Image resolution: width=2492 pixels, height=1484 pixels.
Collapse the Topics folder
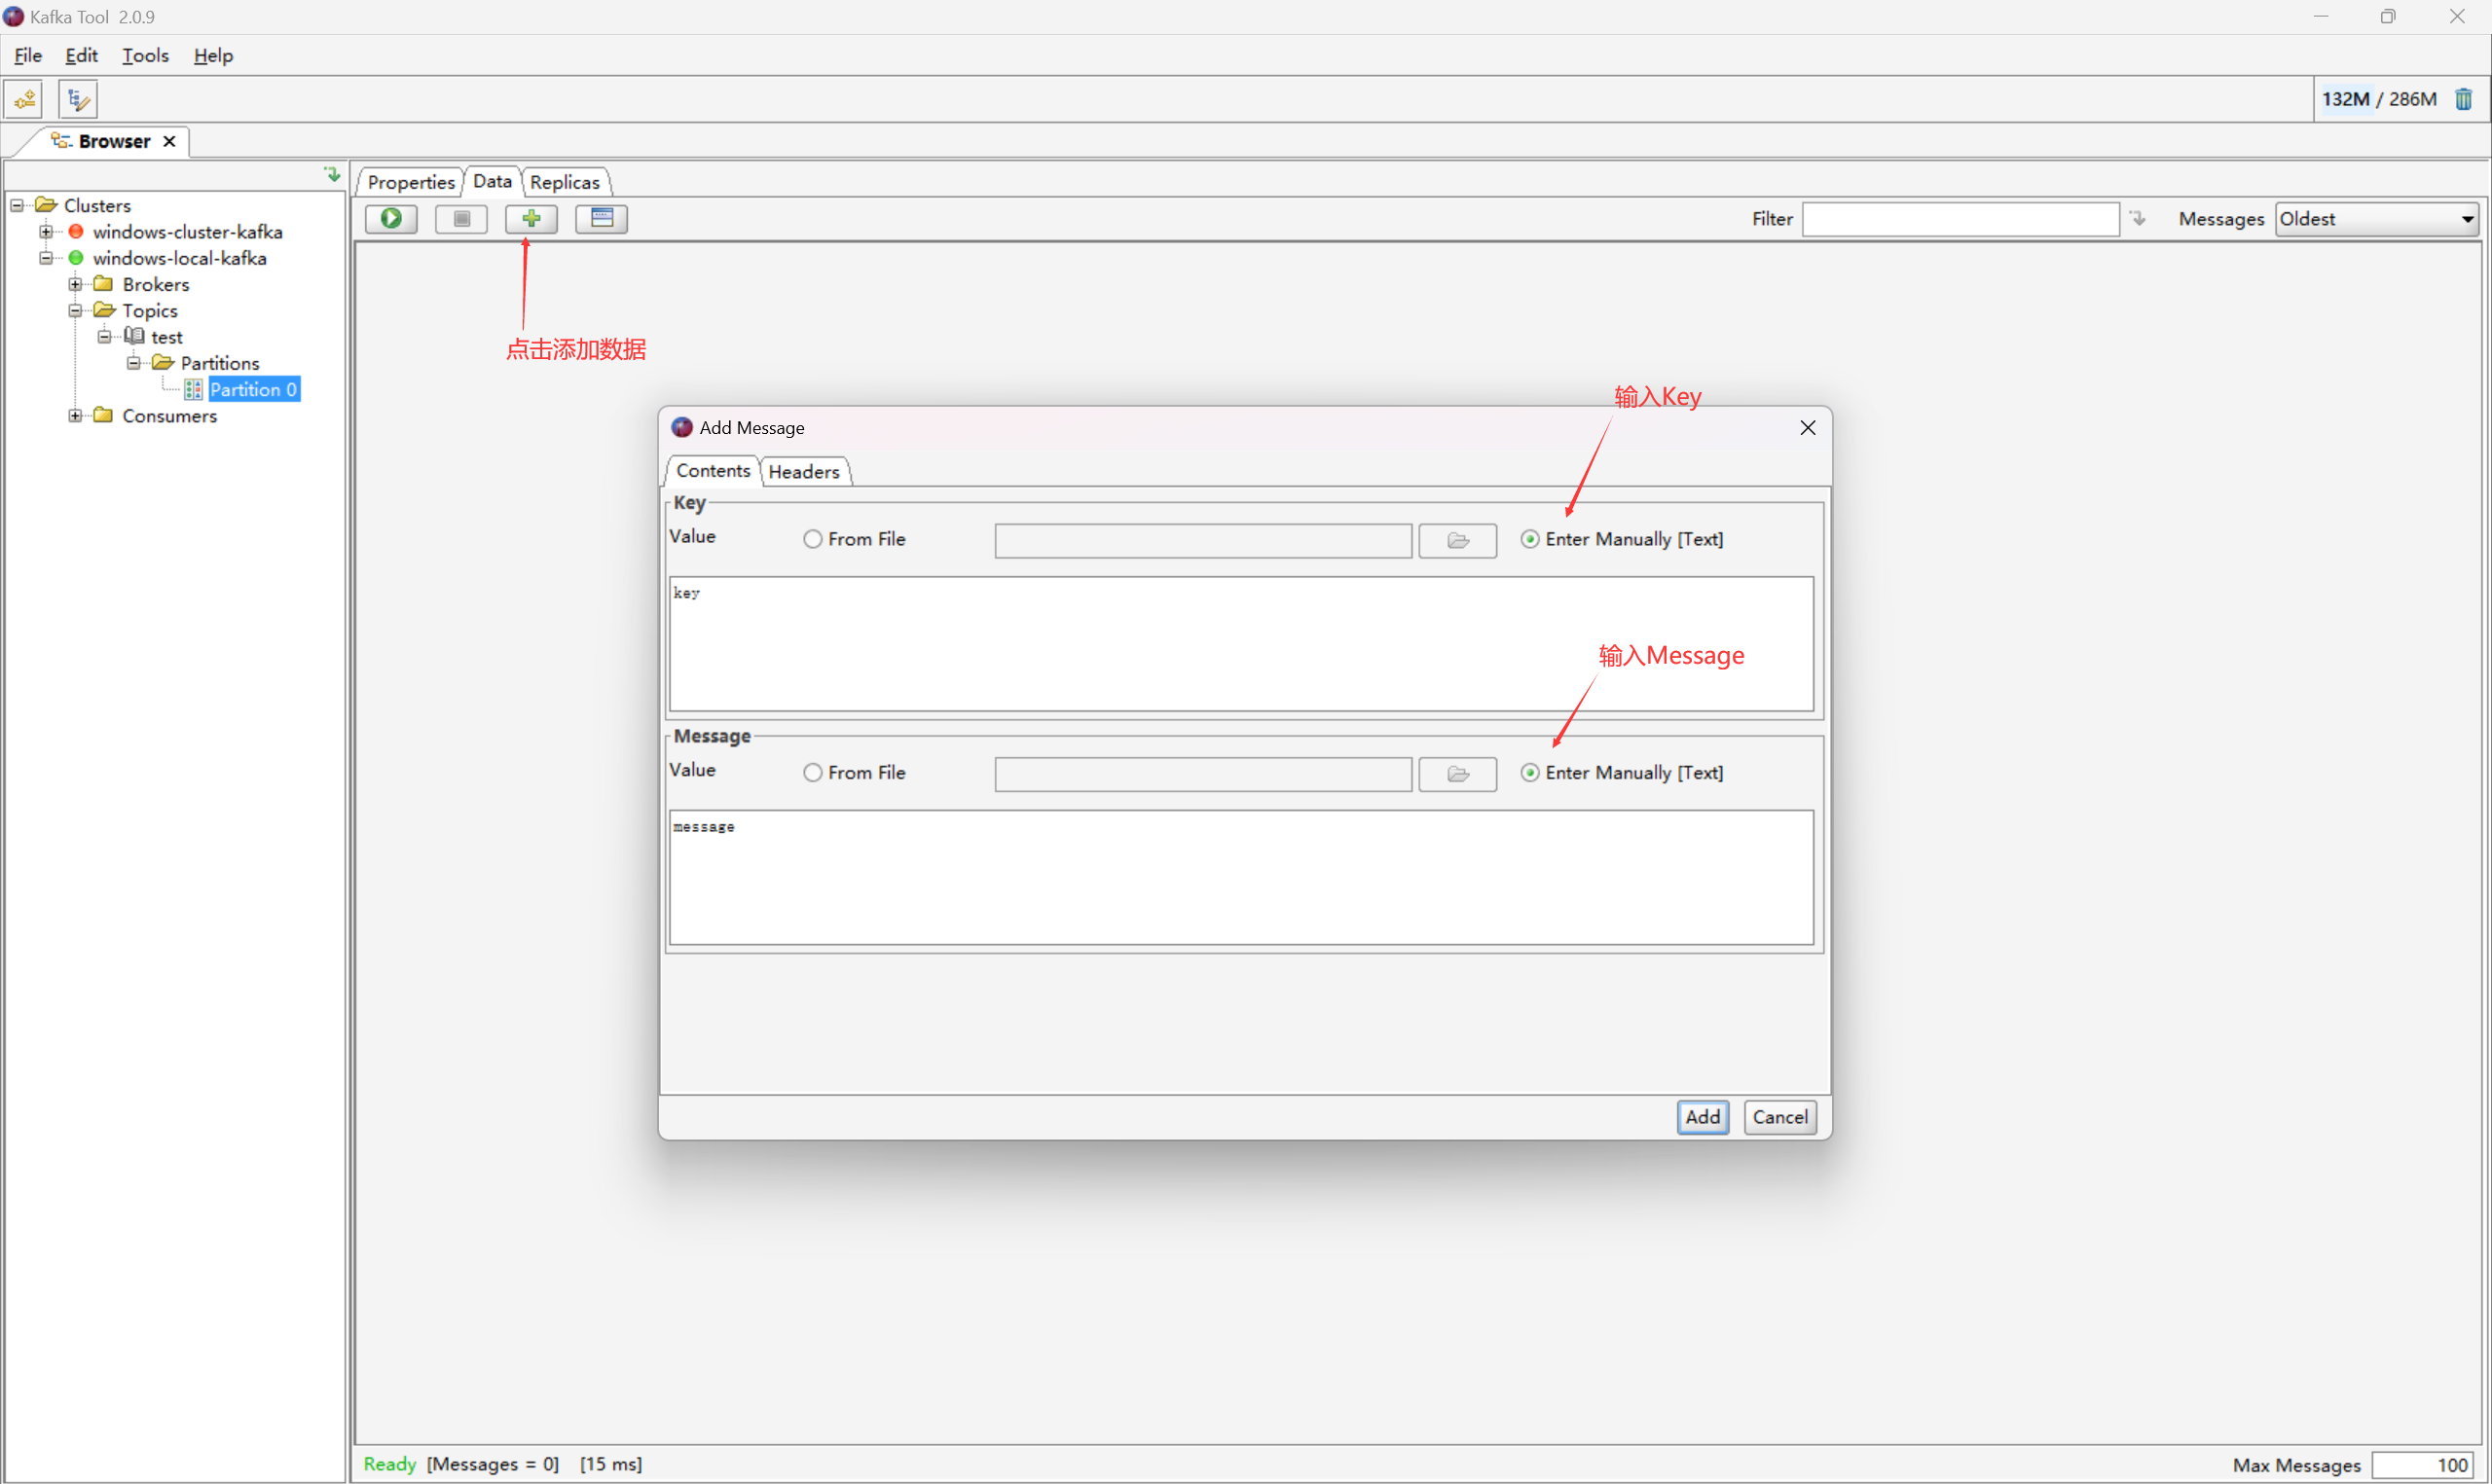[75, 310]
